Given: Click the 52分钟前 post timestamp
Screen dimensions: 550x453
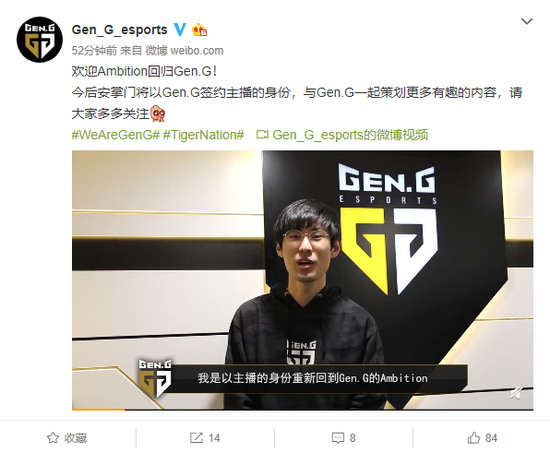Looking at the screenshot, I should pyautogui.click(x=94, y=51).
